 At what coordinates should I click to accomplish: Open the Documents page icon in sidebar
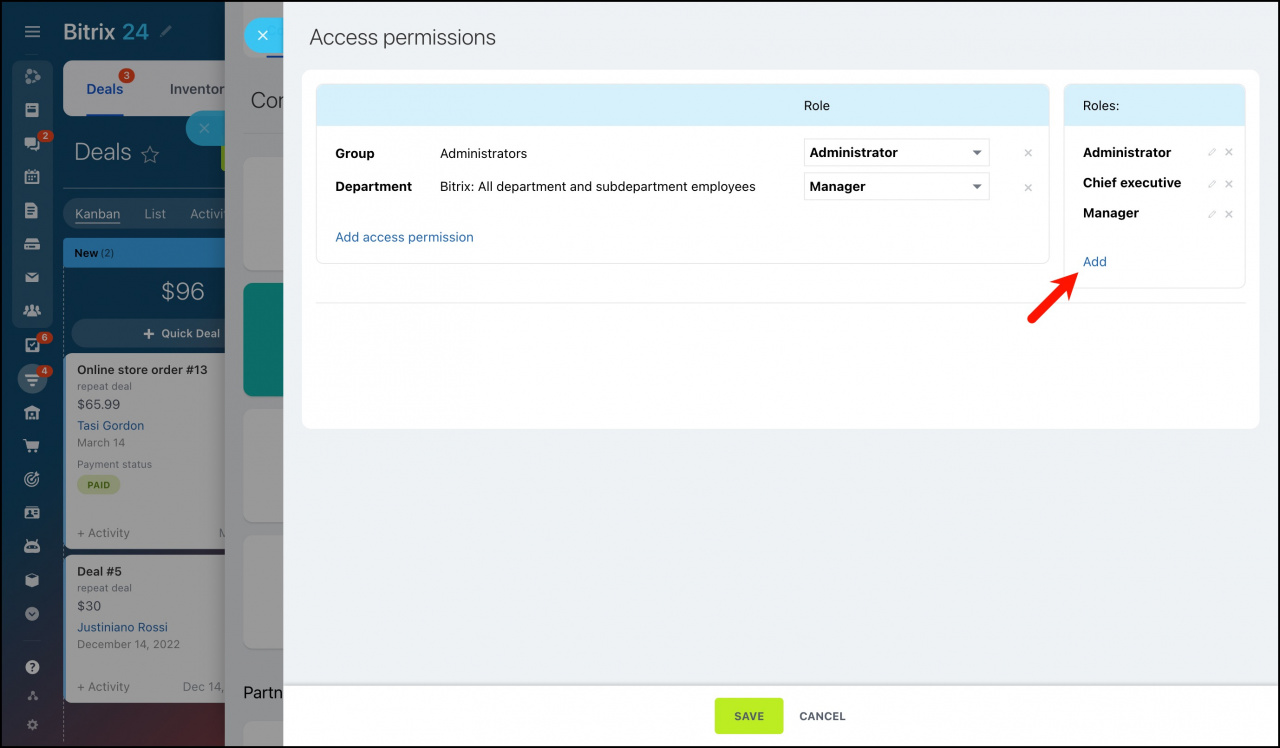click(x=32, y=210)
